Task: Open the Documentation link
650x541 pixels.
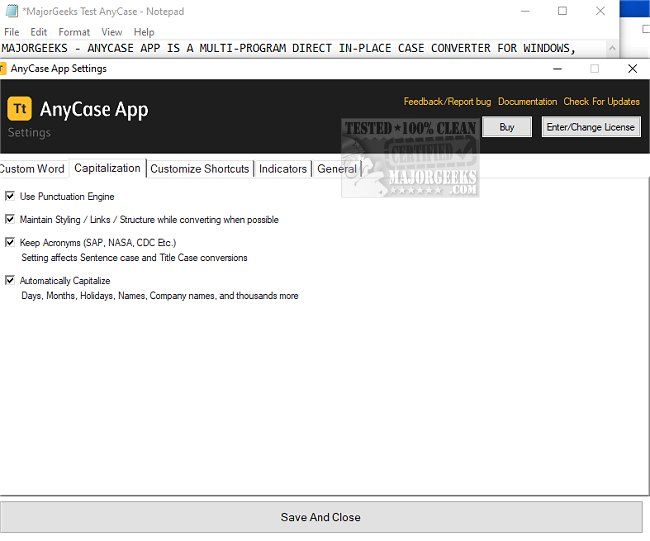Action: point(527,102)
